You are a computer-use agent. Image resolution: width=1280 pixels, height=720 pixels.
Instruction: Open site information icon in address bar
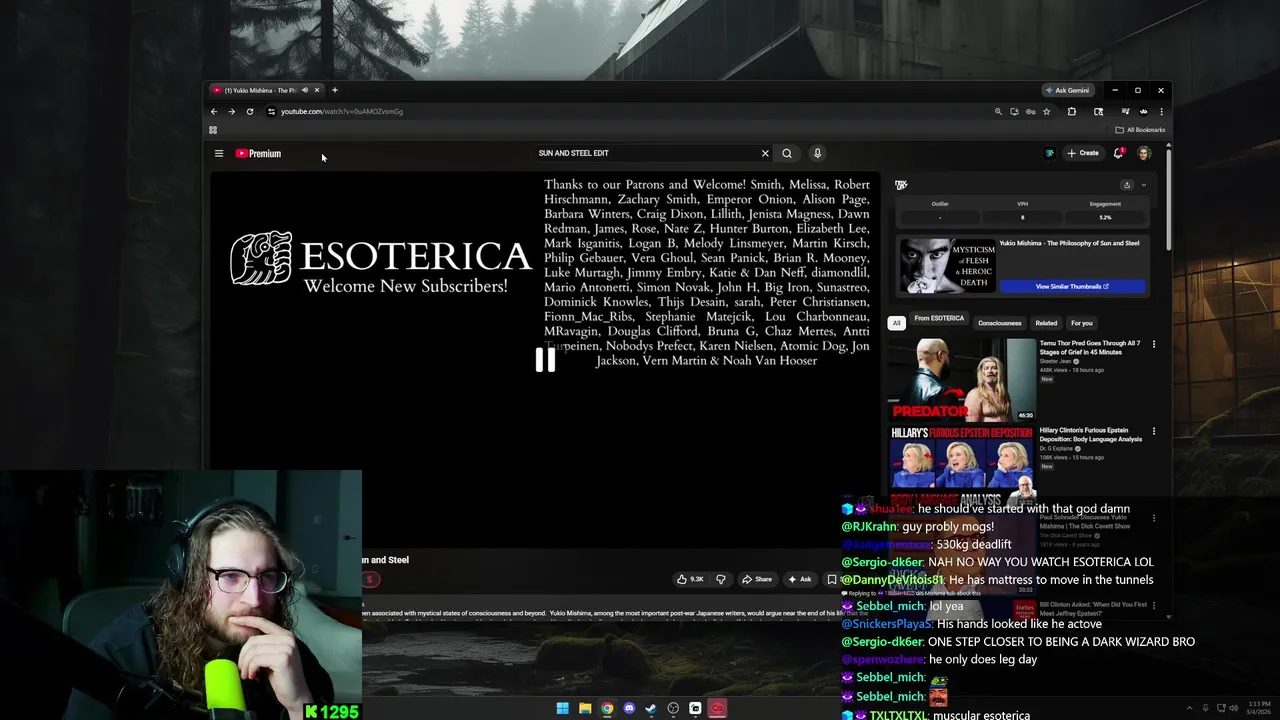click(271, 111)
